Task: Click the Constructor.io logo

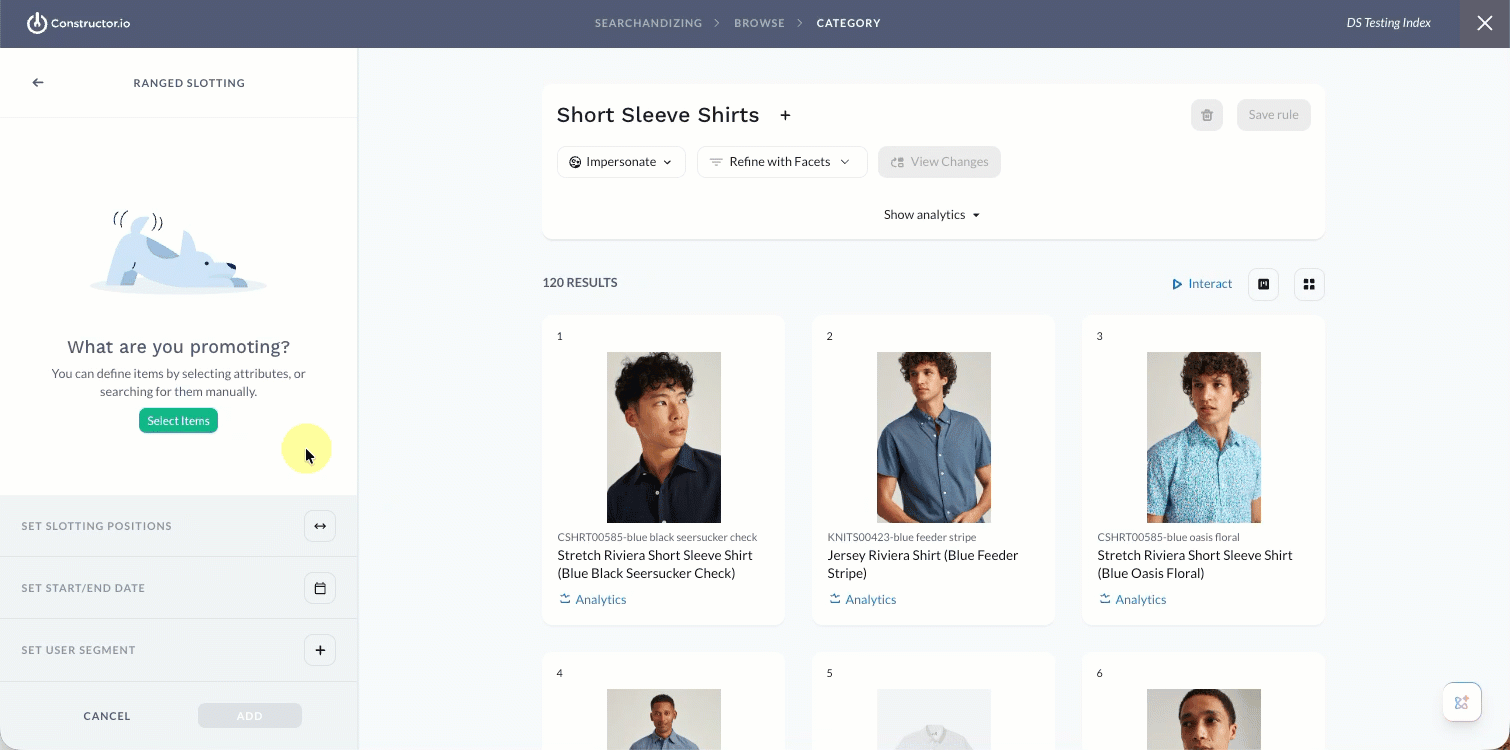Action: coord(78,23)
